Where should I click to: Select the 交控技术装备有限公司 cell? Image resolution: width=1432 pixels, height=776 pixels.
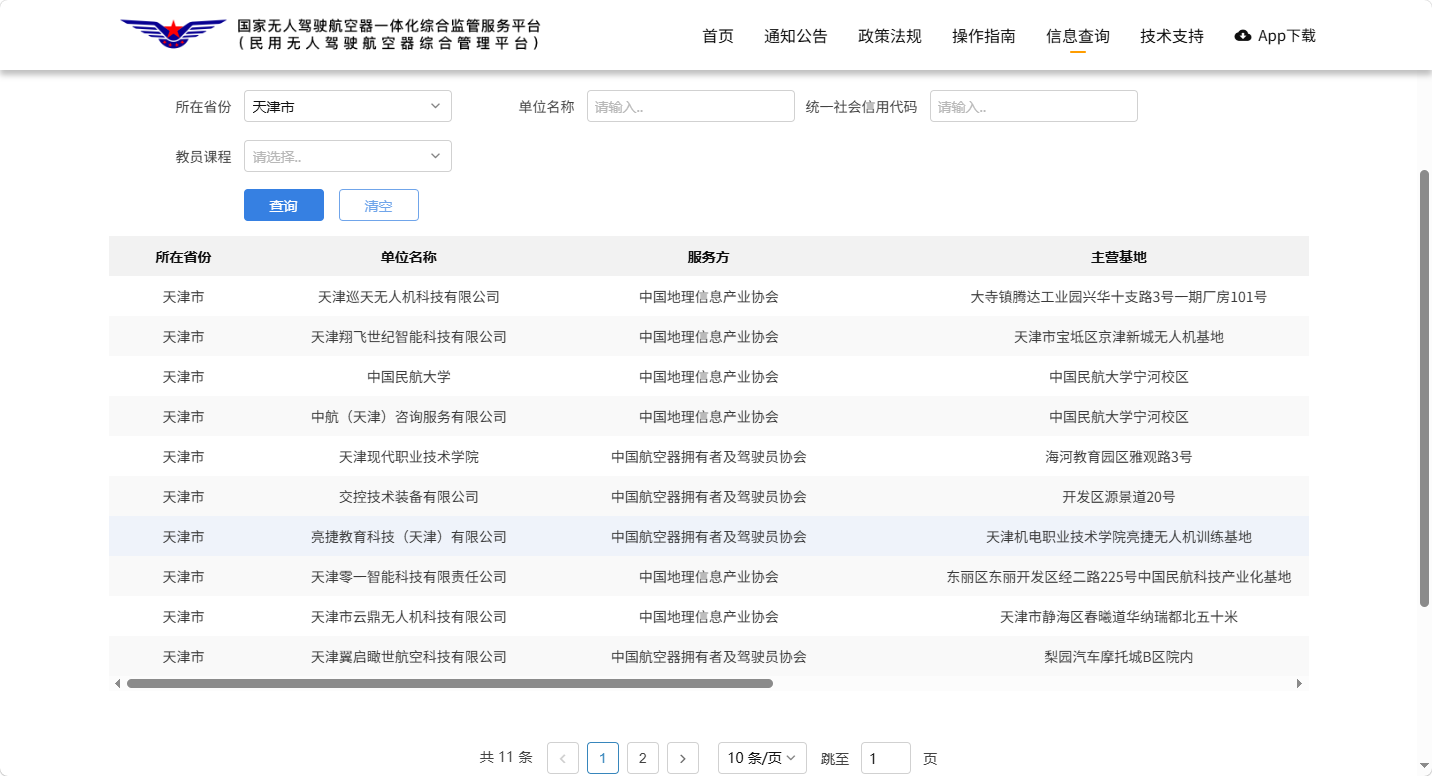point(409,497)
